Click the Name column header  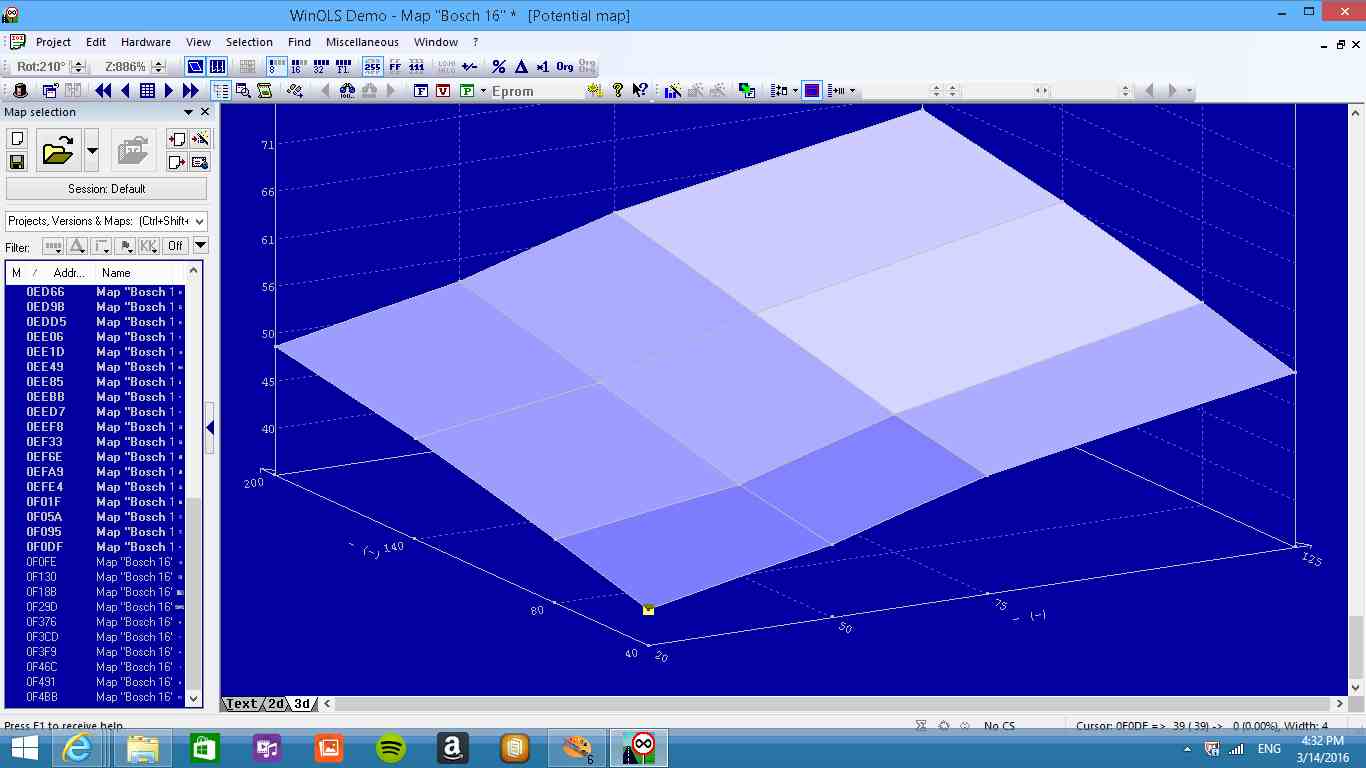(116, 272)
